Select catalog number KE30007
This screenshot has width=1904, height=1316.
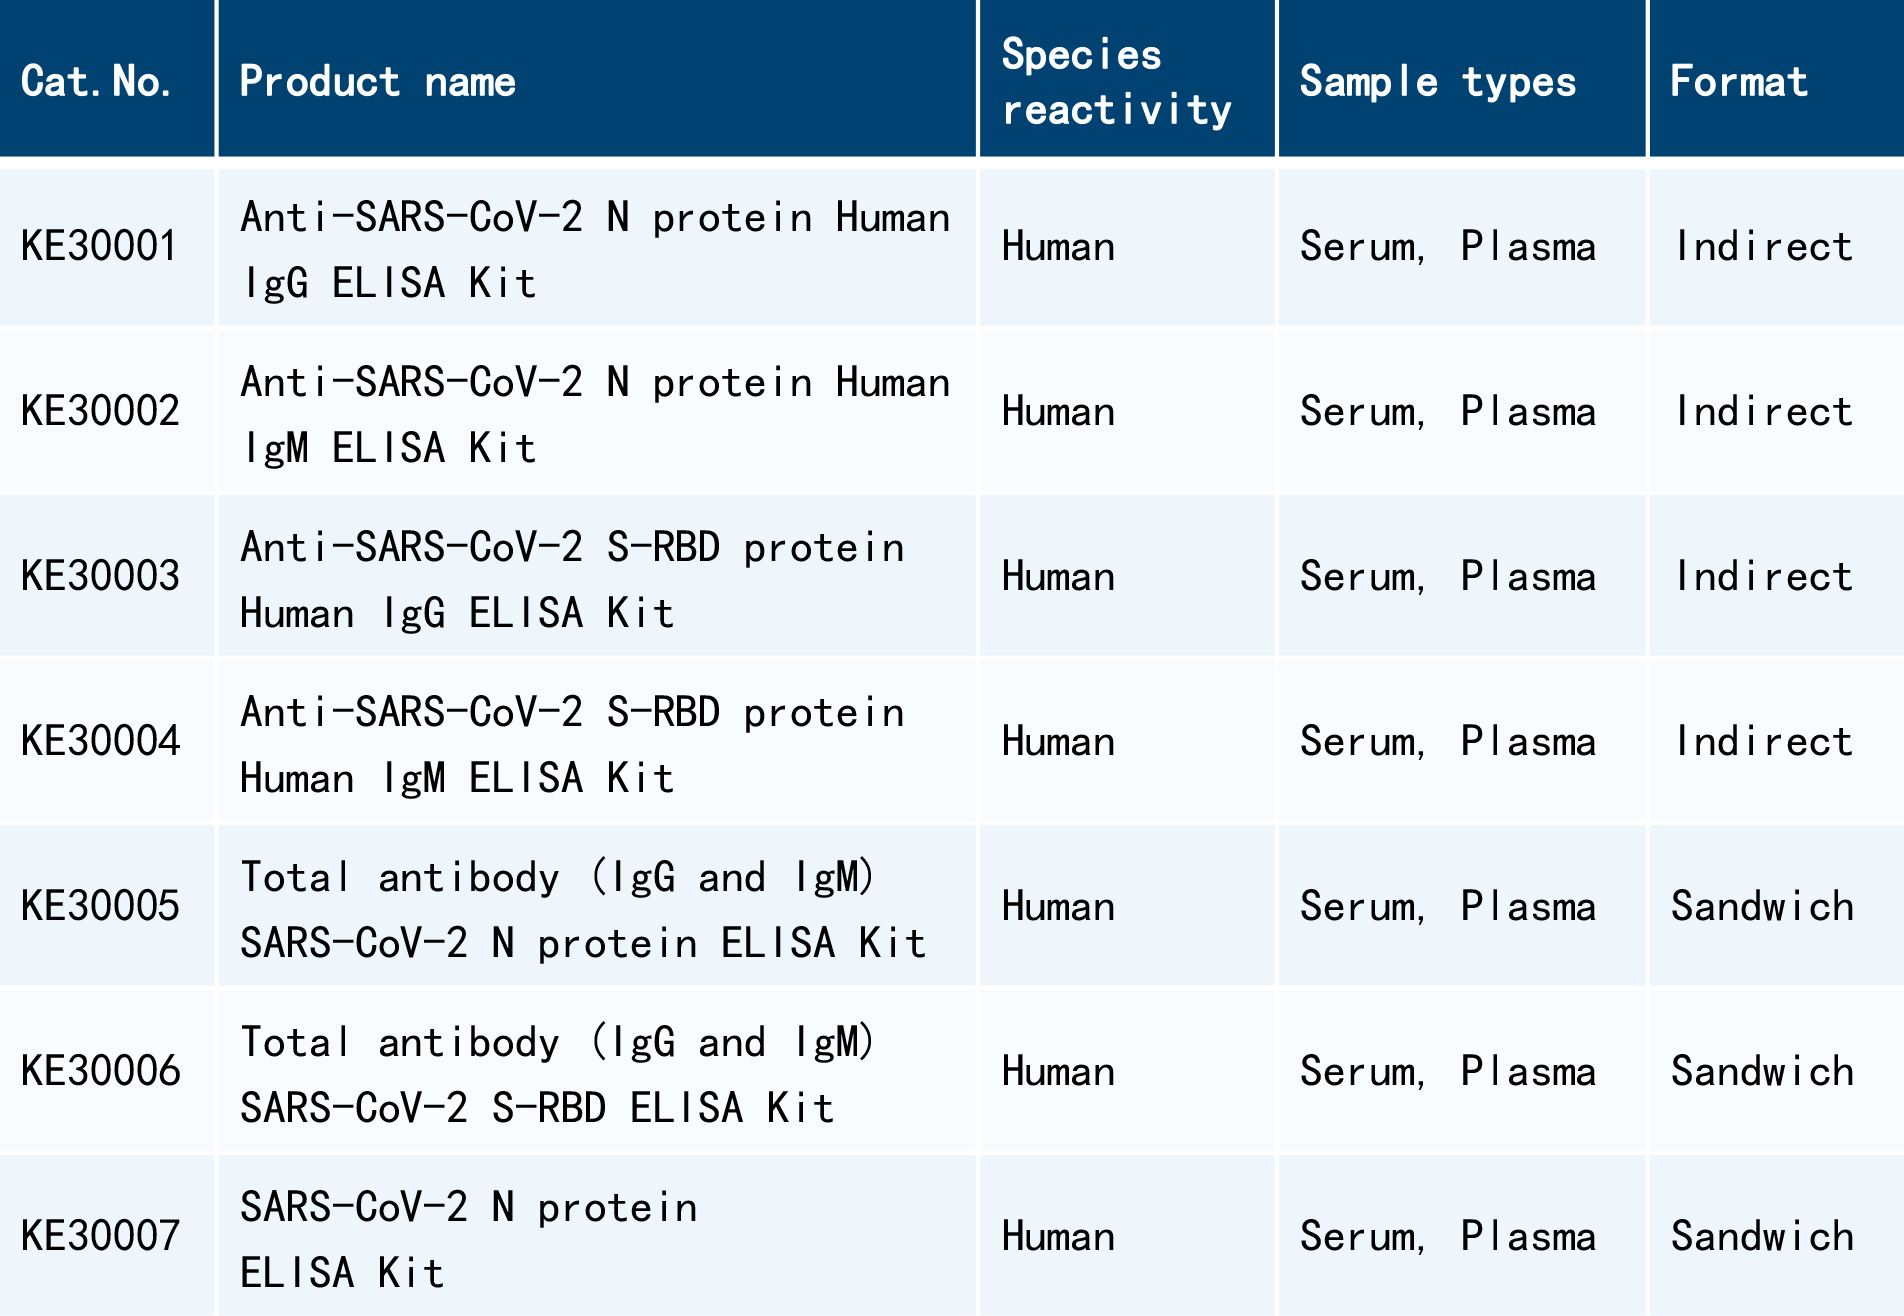100,1236
